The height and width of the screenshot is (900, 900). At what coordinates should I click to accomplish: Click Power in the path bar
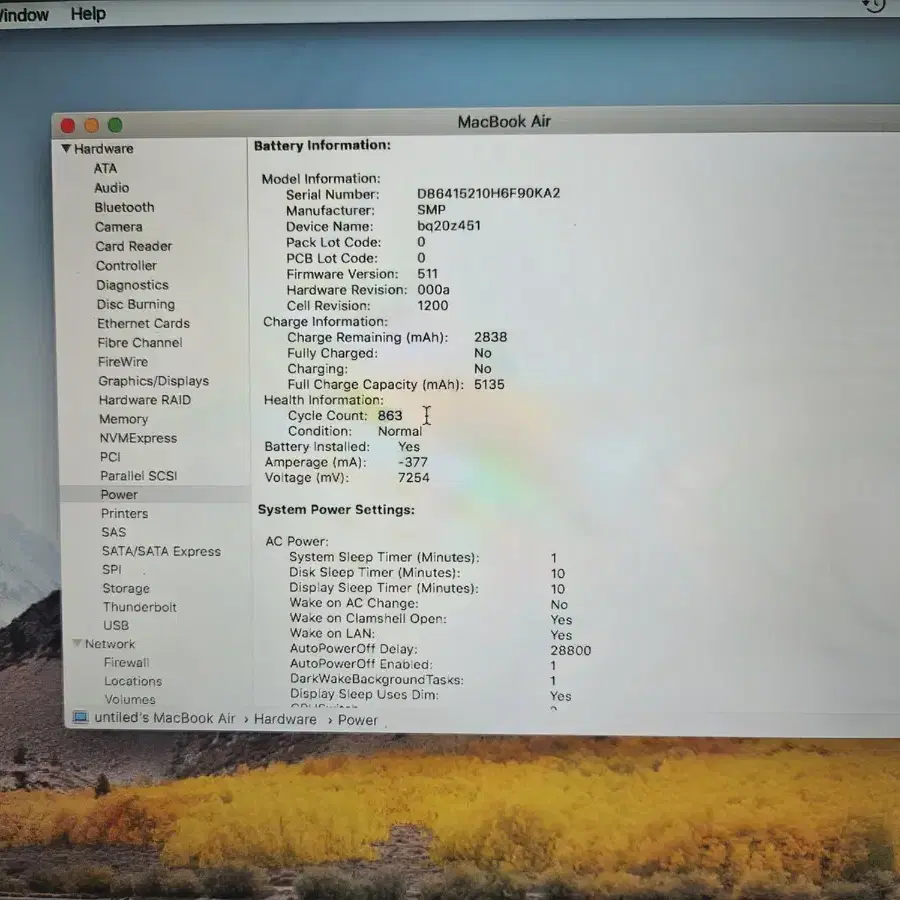pos(358,720)
